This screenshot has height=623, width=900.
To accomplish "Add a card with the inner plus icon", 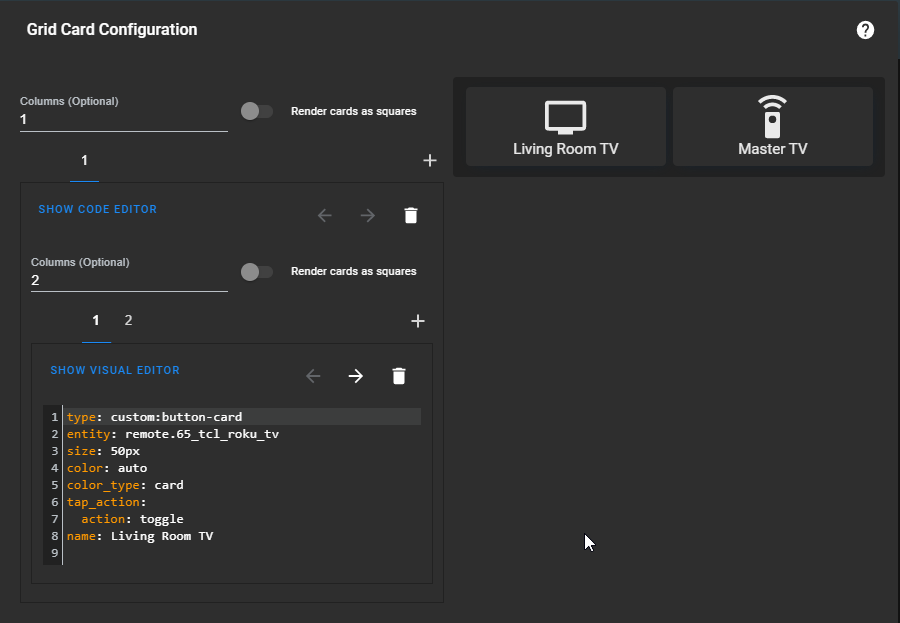I will click(x=418, y=320).
